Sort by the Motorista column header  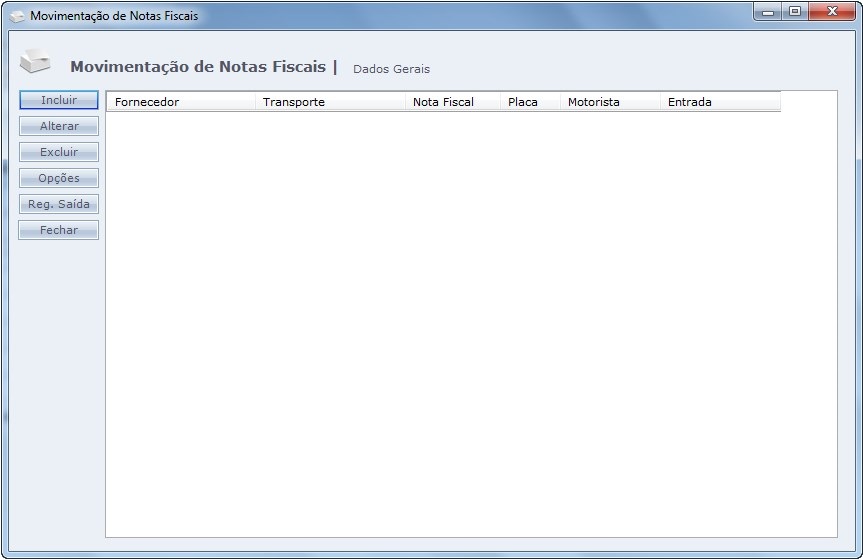(609, 102)
